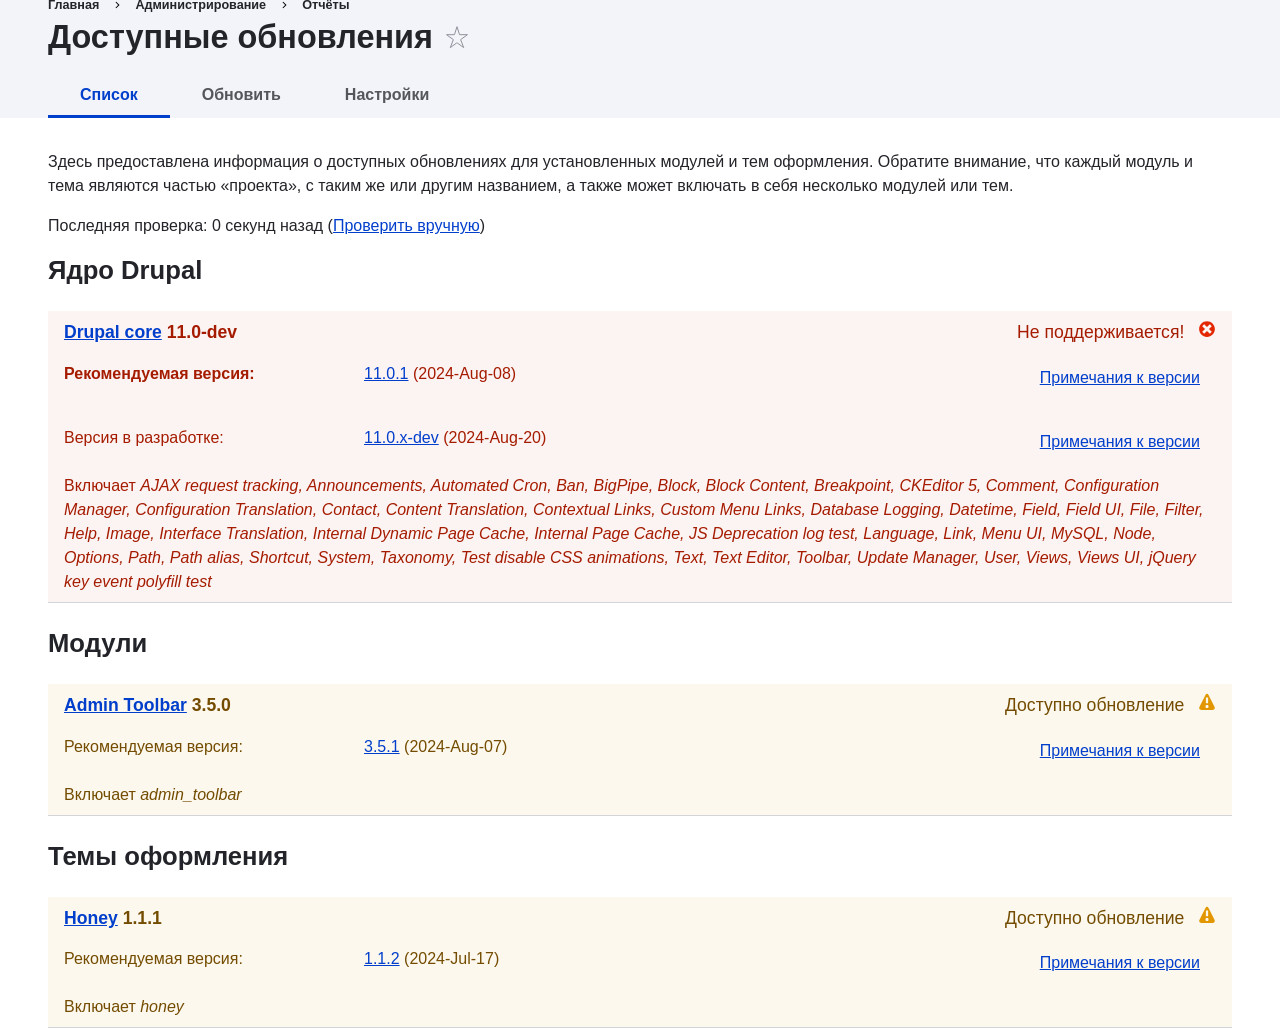Viewport: 1280px width, 1028px height.
Task: Click the 11.0-dev version text
Action: (x=202, y=332)
